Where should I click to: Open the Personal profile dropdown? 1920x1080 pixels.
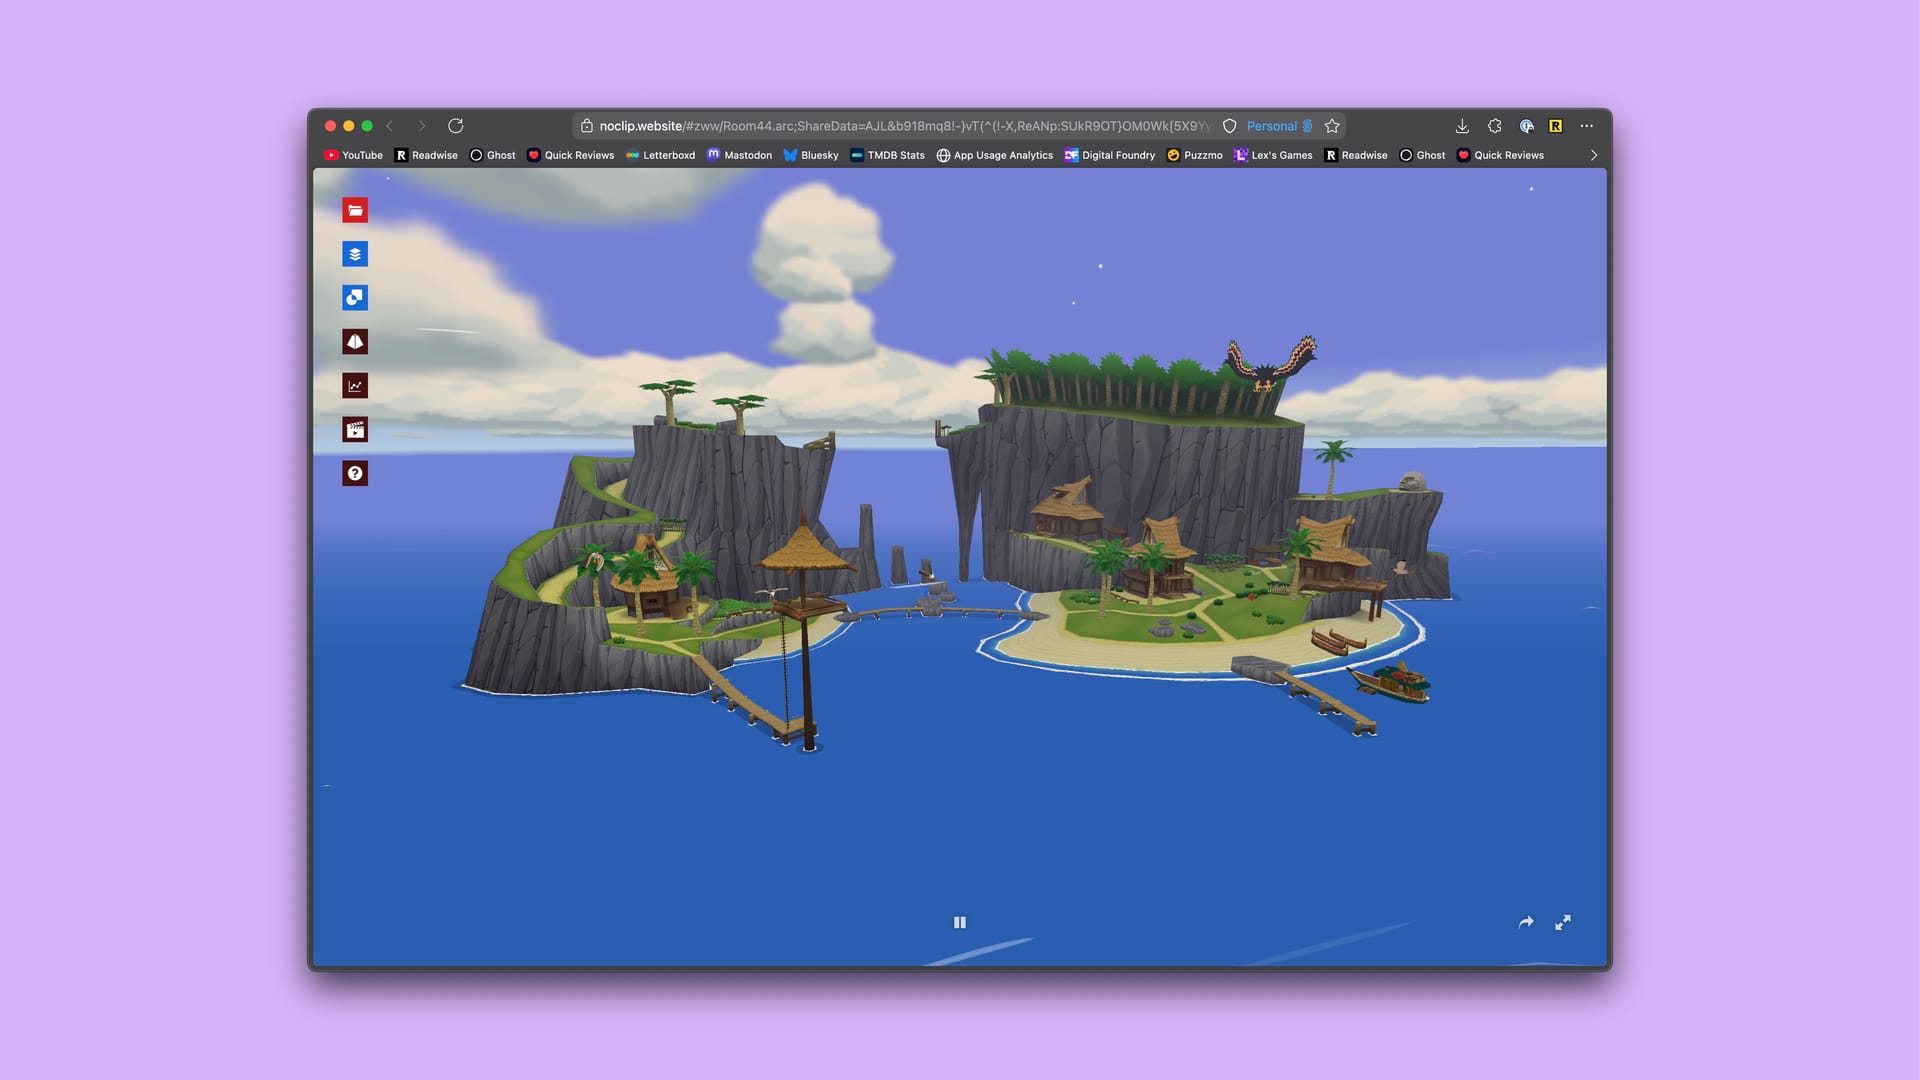pos(1278,126)
